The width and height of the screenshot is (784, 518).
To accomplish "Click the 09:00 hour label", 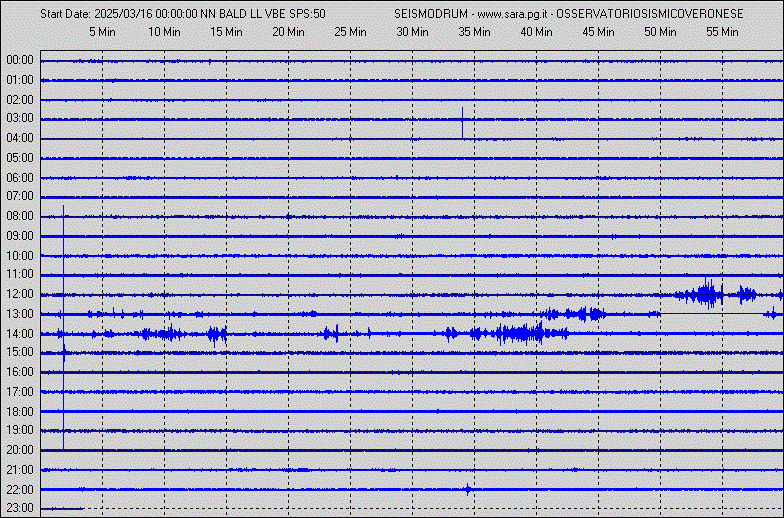I will [20, 236].
